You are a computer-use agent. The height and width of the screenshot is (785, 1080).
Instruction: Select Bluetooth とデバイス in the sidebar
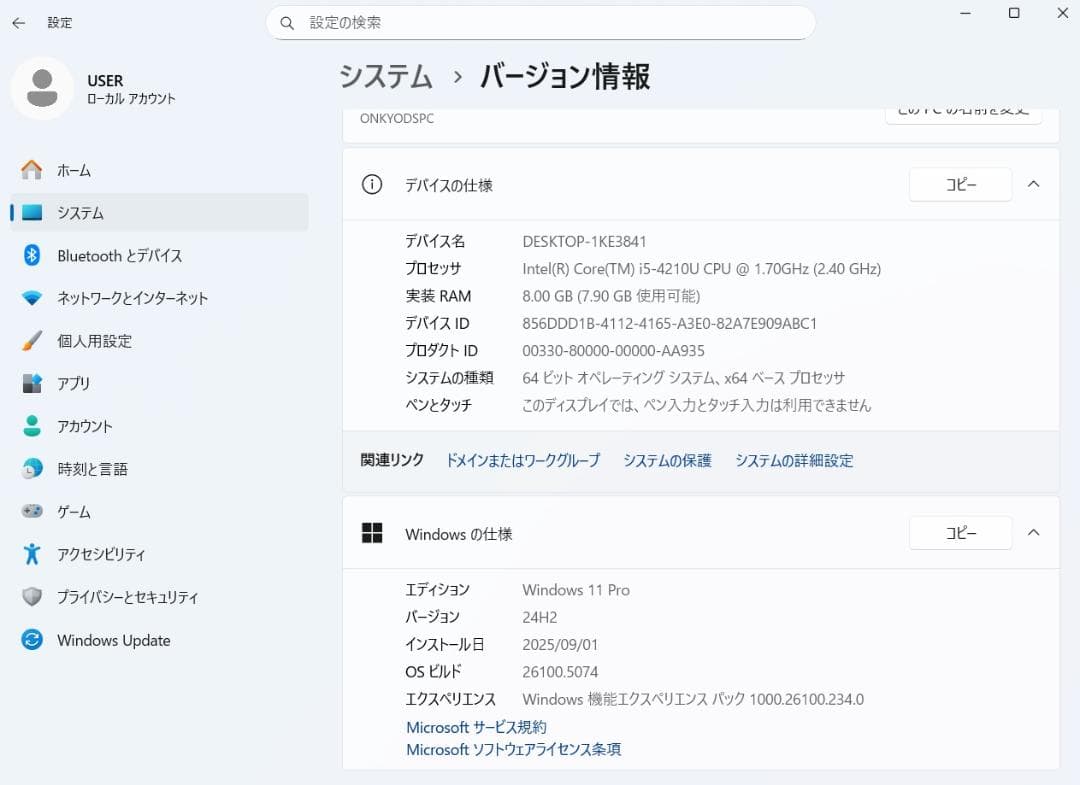(122, 255)
